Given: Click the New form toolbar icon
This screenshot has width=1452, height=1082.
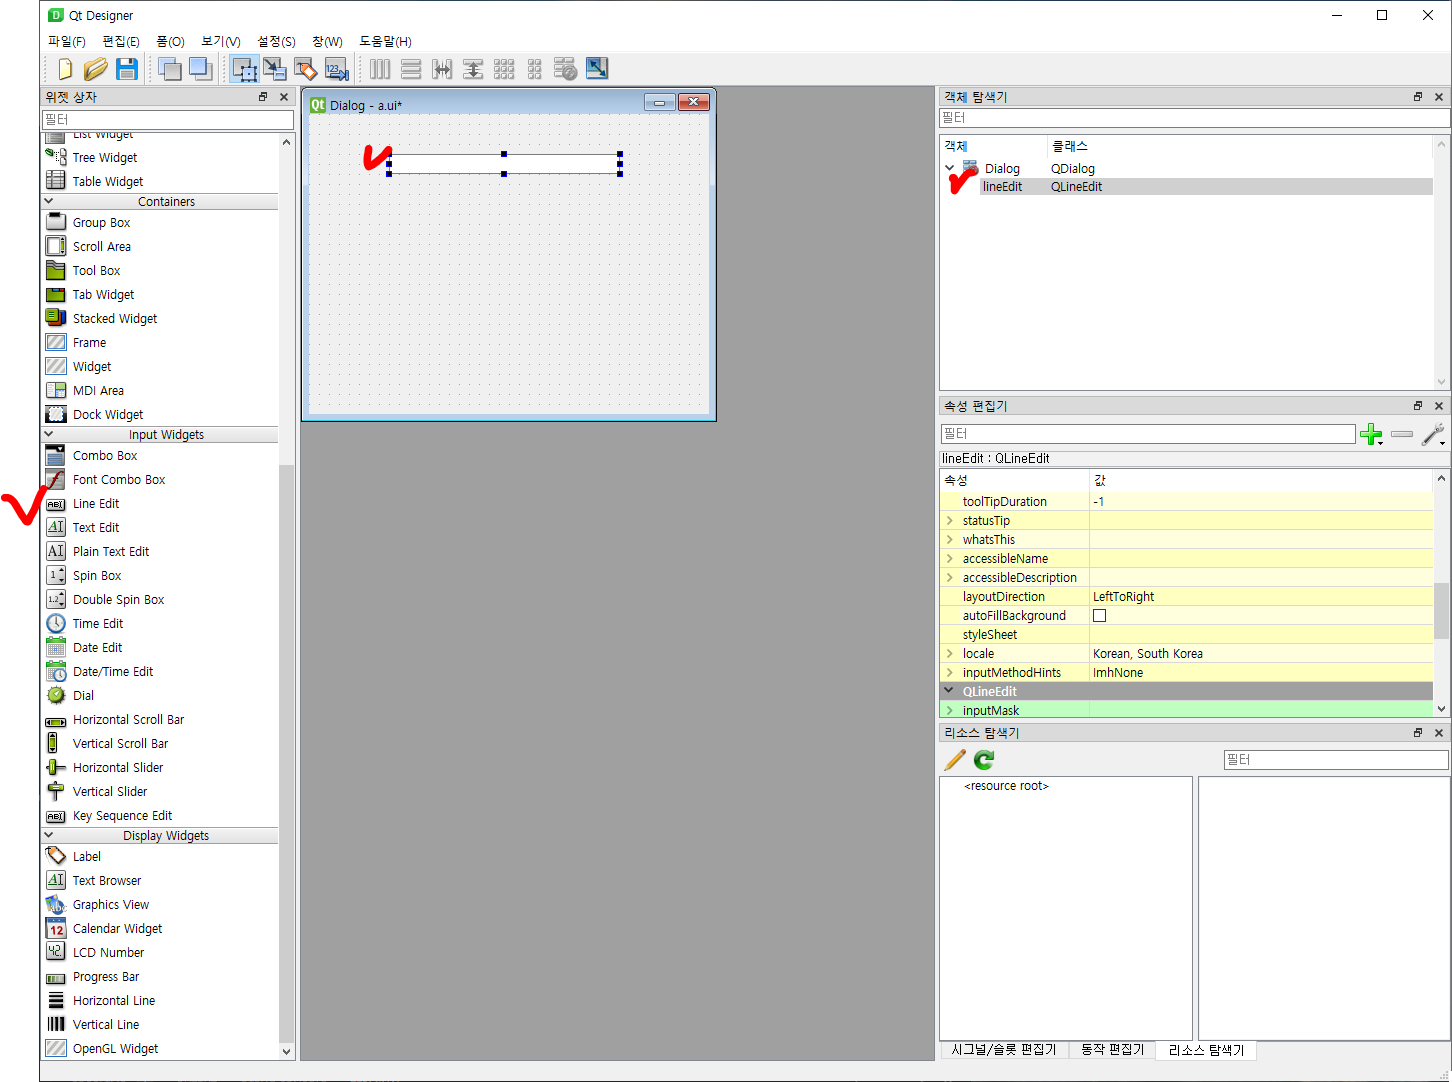Looking at the screenshot, I should tap(65, 69).
